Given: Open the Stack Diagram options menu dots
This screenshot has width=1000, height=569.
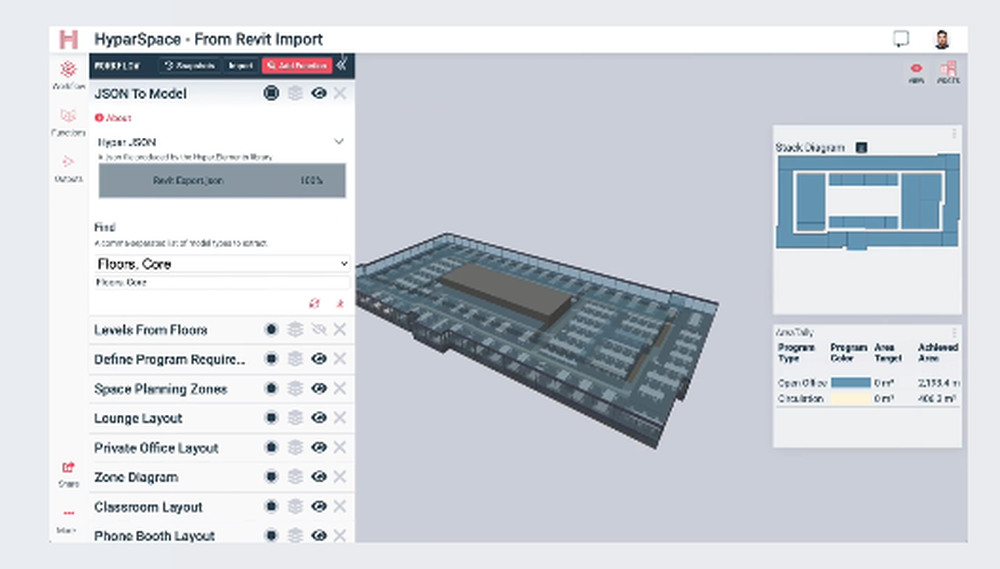Looking at the screenshot, I should point(954,133).
